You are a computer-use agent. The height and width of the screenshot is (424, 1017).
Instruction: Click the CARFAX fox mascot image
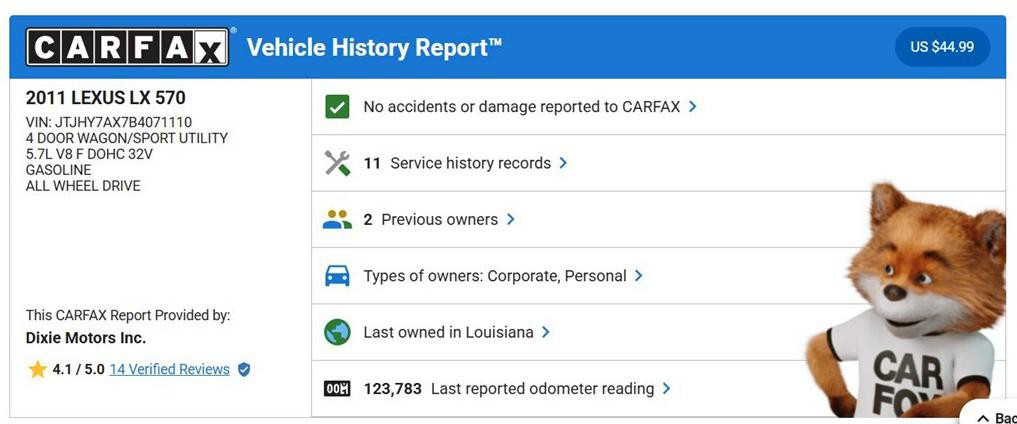click(x=909, y=301)
